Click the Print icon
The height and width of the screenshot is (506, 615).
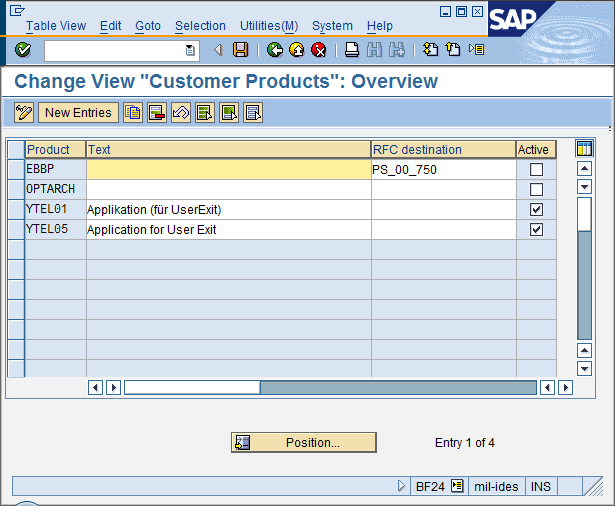[x=352, y=50]
